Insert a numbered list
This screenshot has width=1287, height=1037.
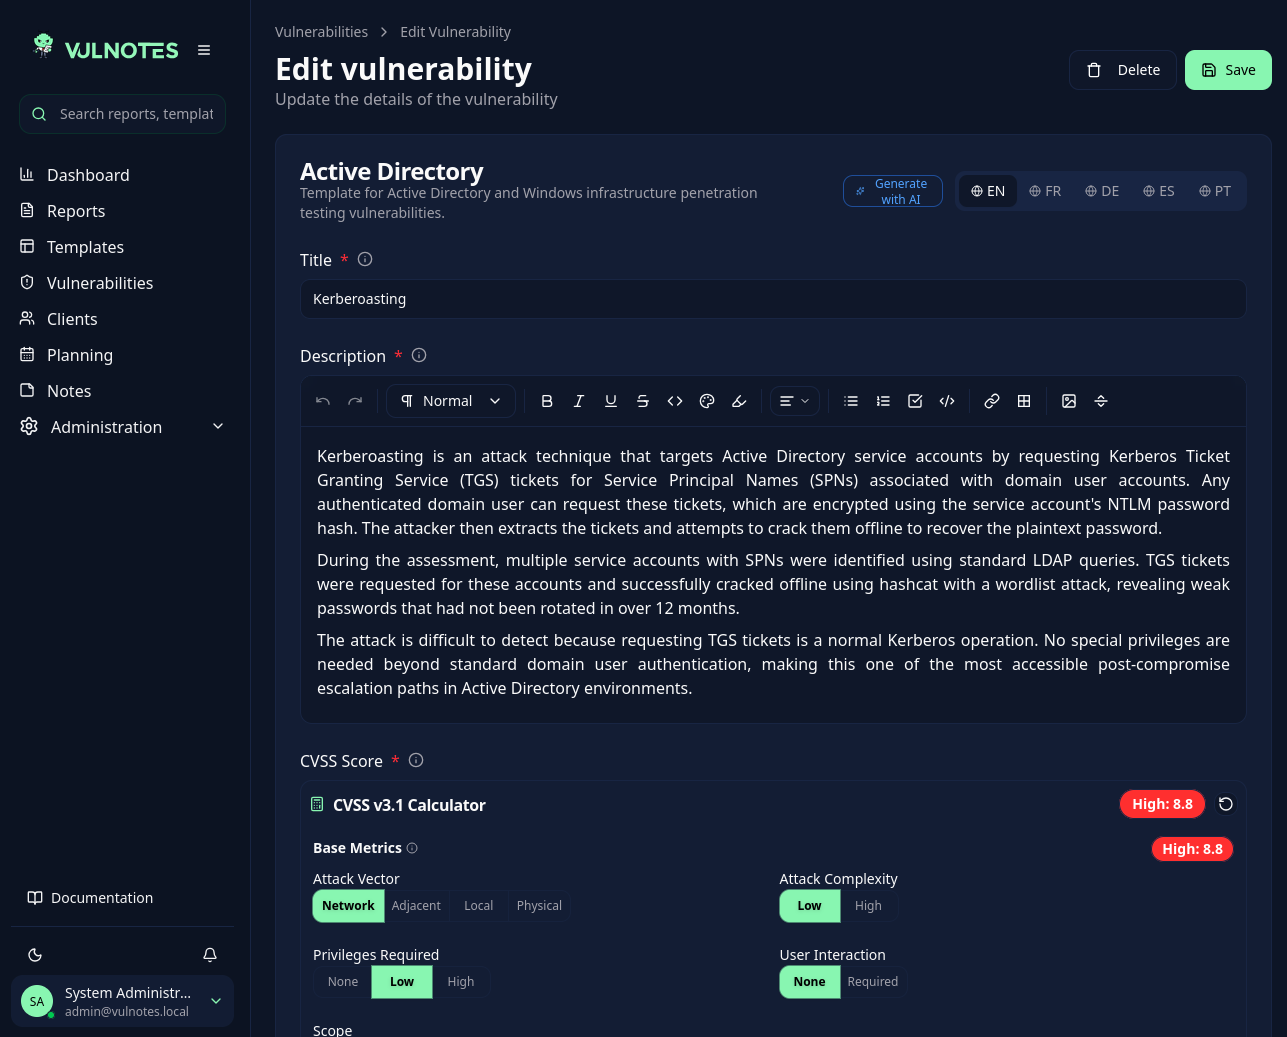coord(883,401)
